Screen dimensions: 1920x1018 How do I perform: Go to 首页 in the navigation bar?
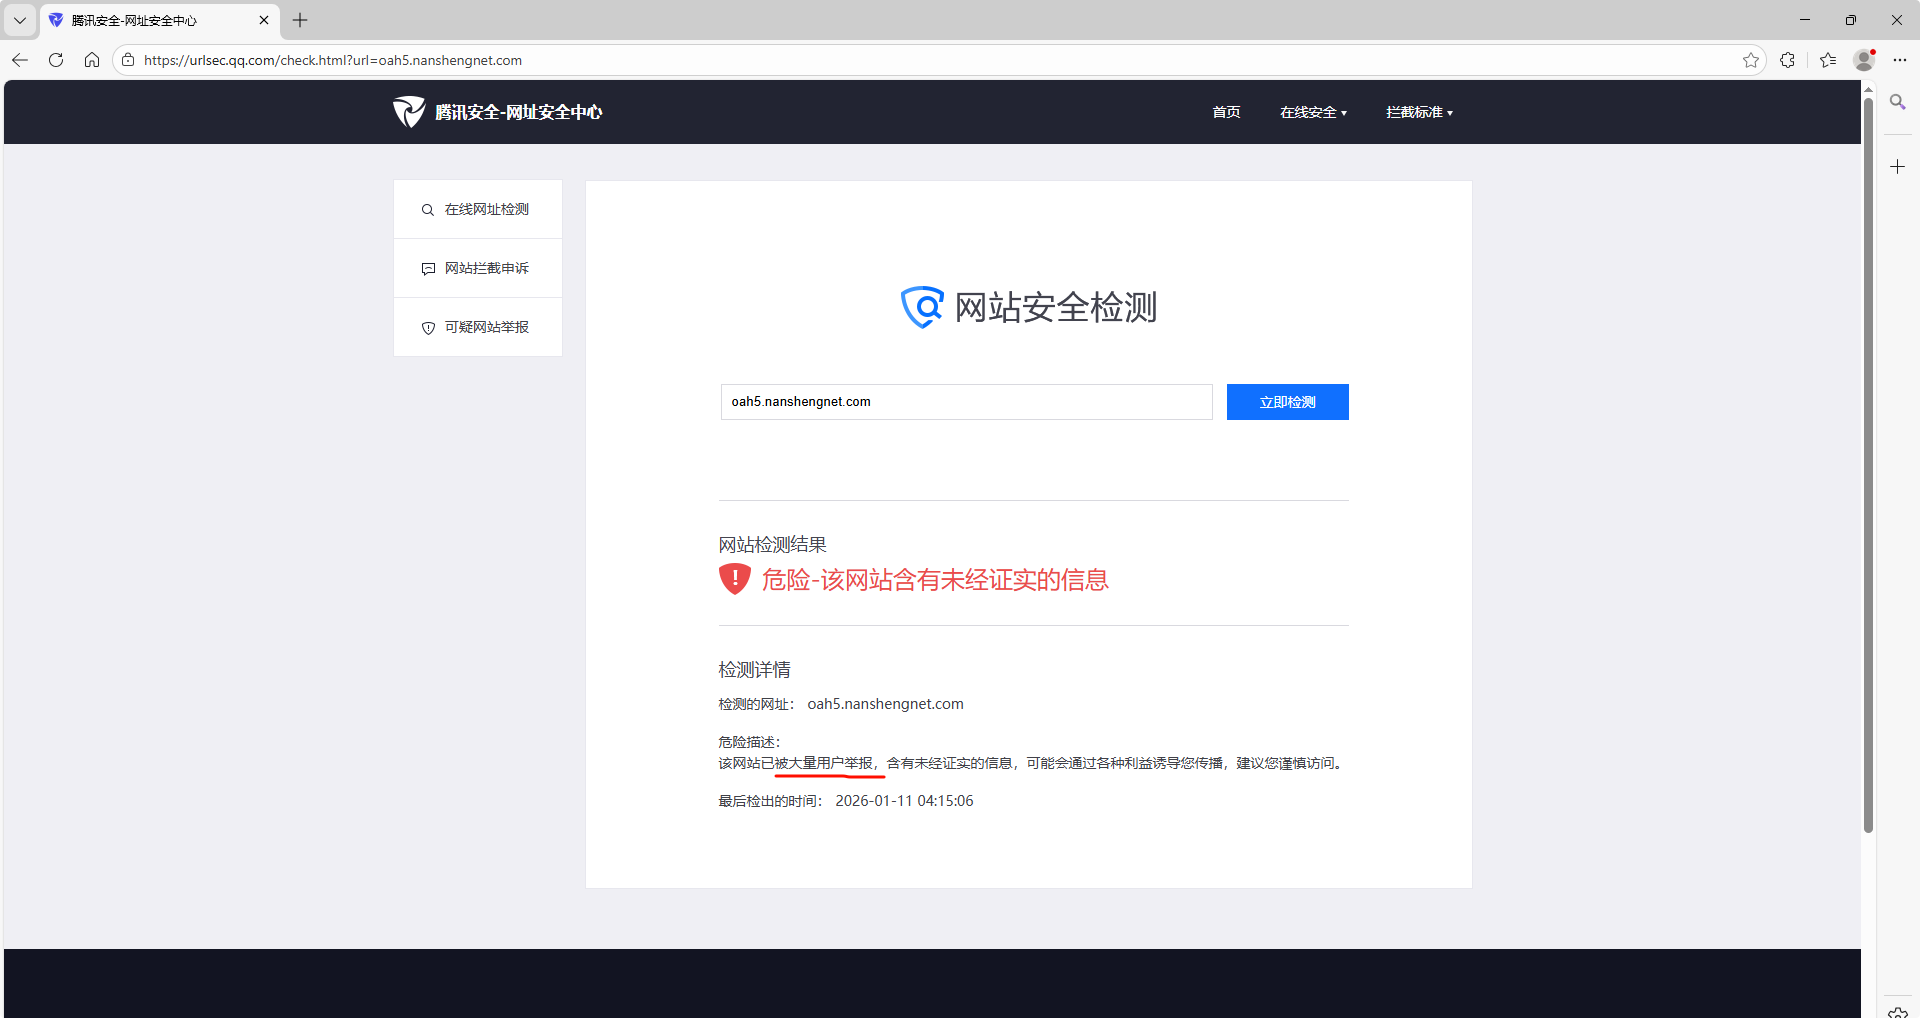[x=1226, y=112]
